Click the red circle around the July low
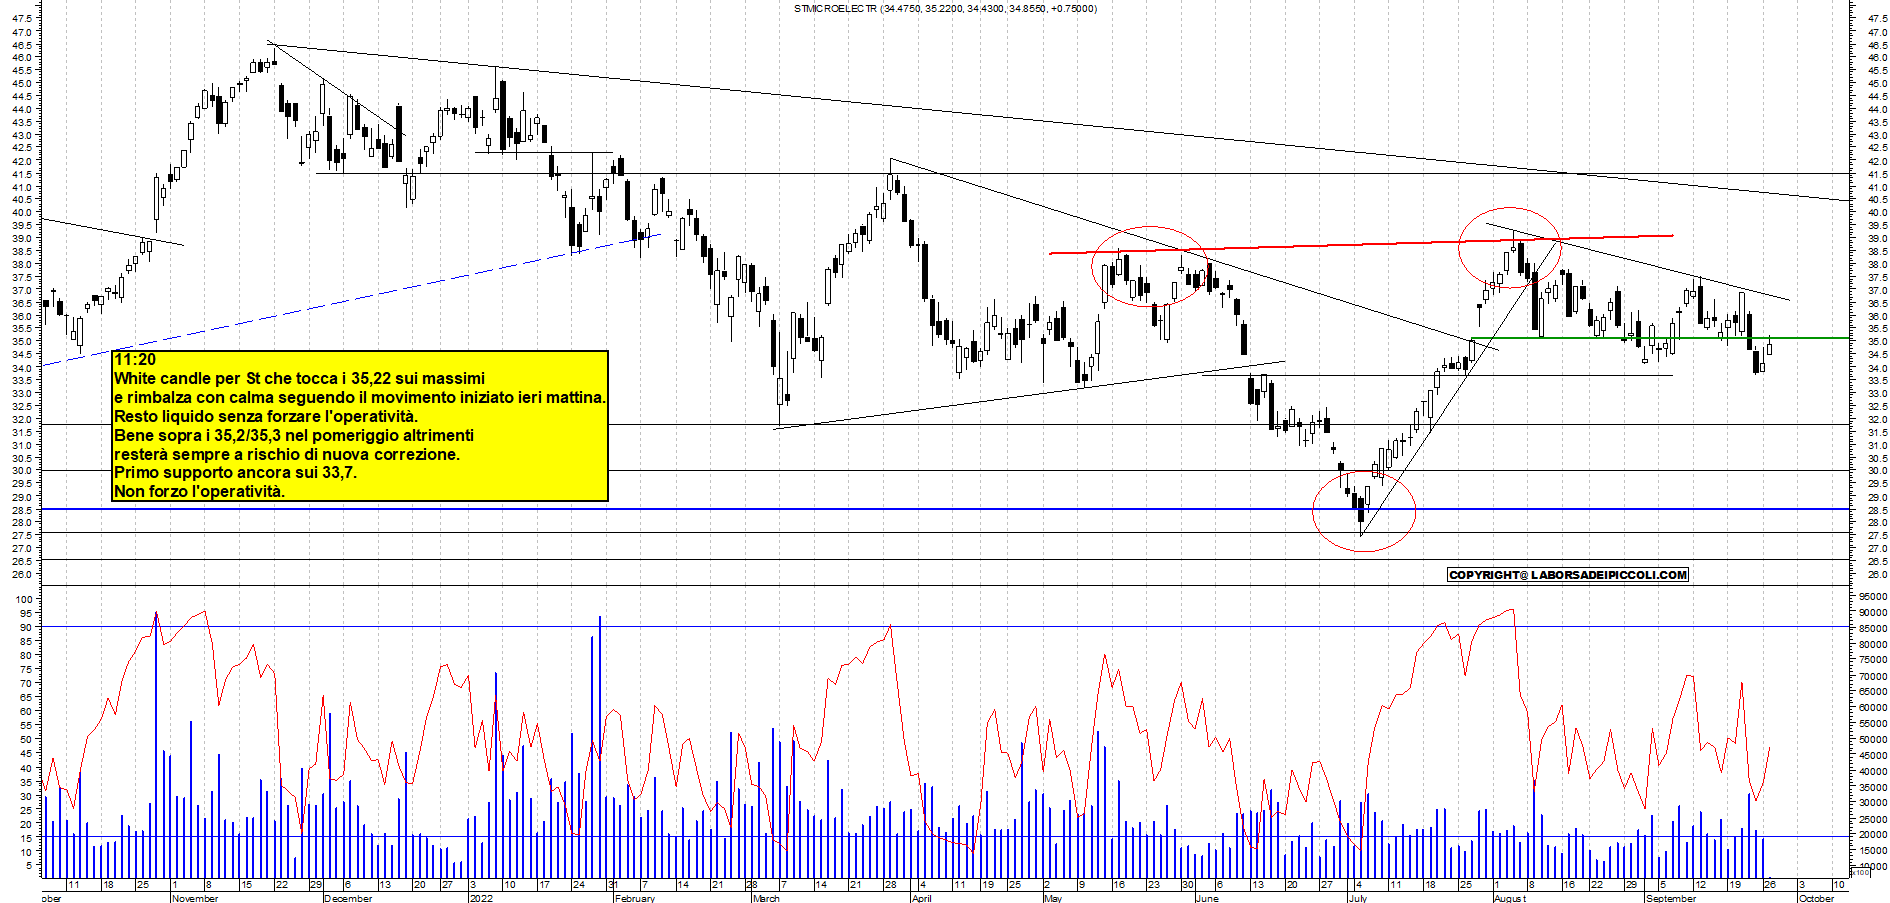The width and height of the screenshot is (1890, 903). [1364, 511]
